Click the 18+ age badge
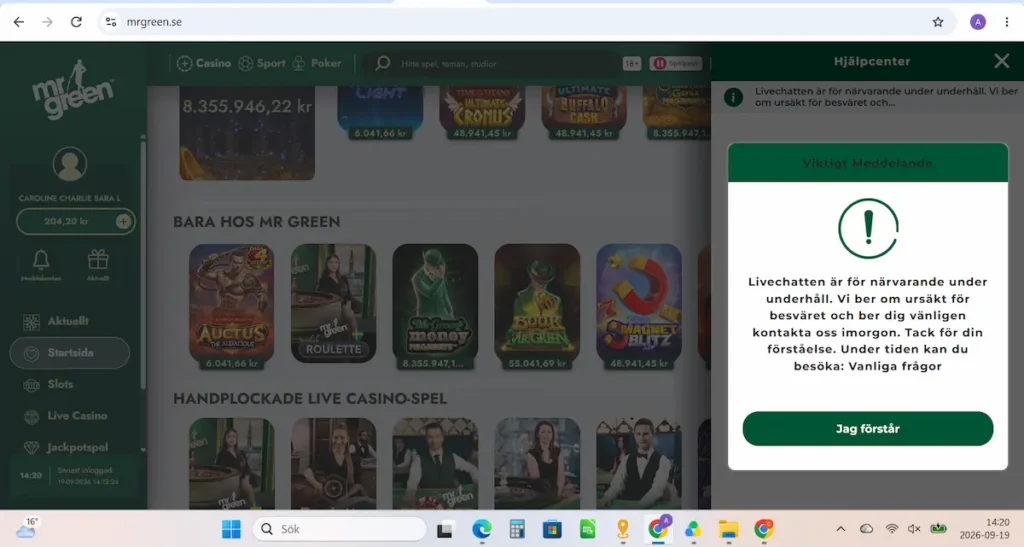The image size is (1024, 547). coord(632,63)
